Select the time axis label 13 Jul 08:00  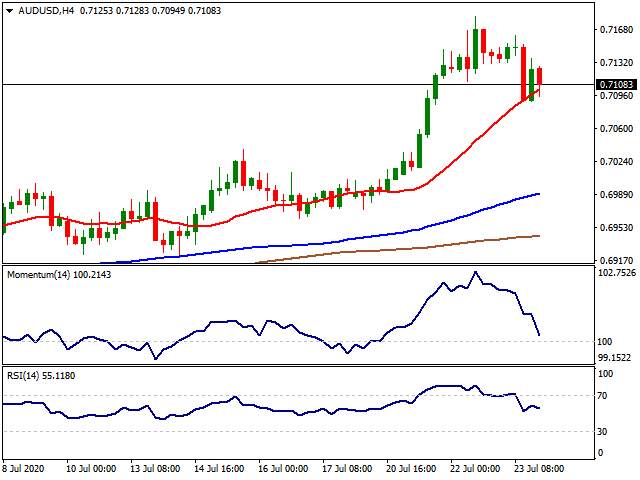pyautogui.click(x=155, y=468)
